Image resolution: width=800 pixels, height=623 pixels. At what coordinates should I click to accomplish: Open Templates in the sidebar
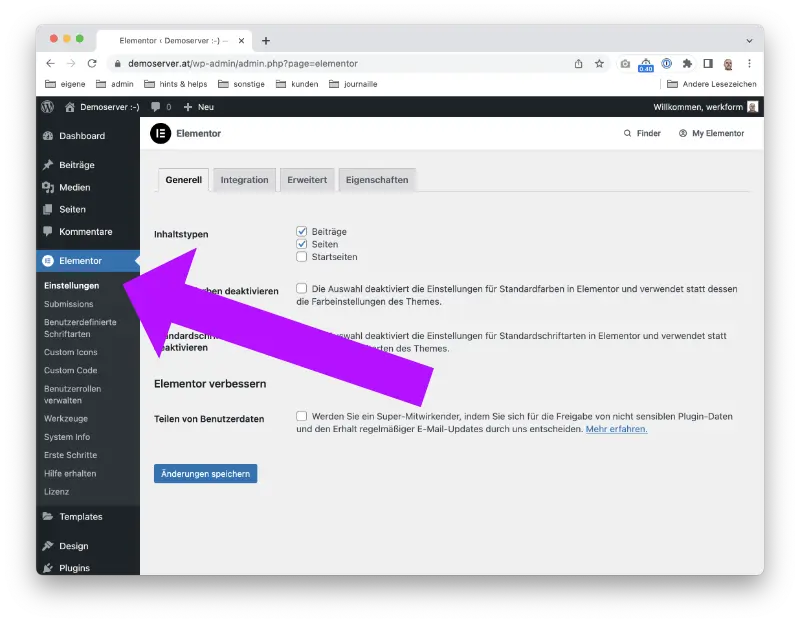[x=88, y=517]
